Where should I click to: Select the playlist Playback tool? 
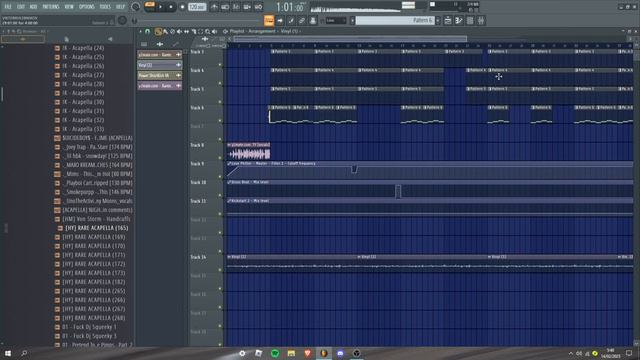click(x=215, y=31)
